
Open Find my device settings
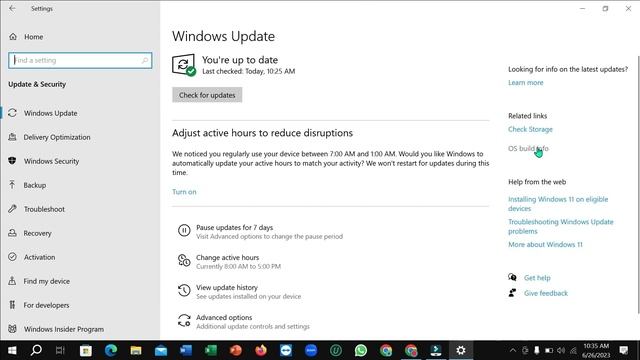click(x=47, y=281)
